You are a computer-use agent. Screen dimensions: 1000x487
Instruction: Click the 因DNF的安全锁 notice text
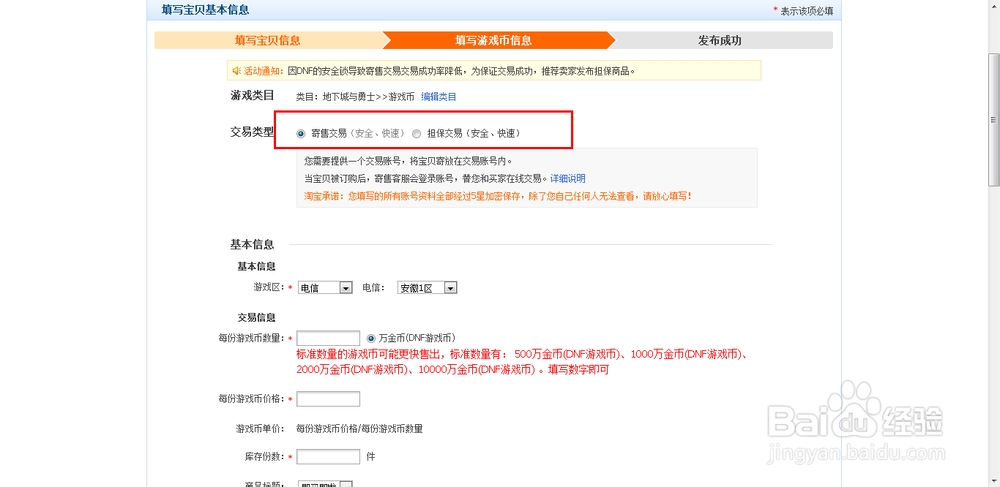tap(461, 70)
